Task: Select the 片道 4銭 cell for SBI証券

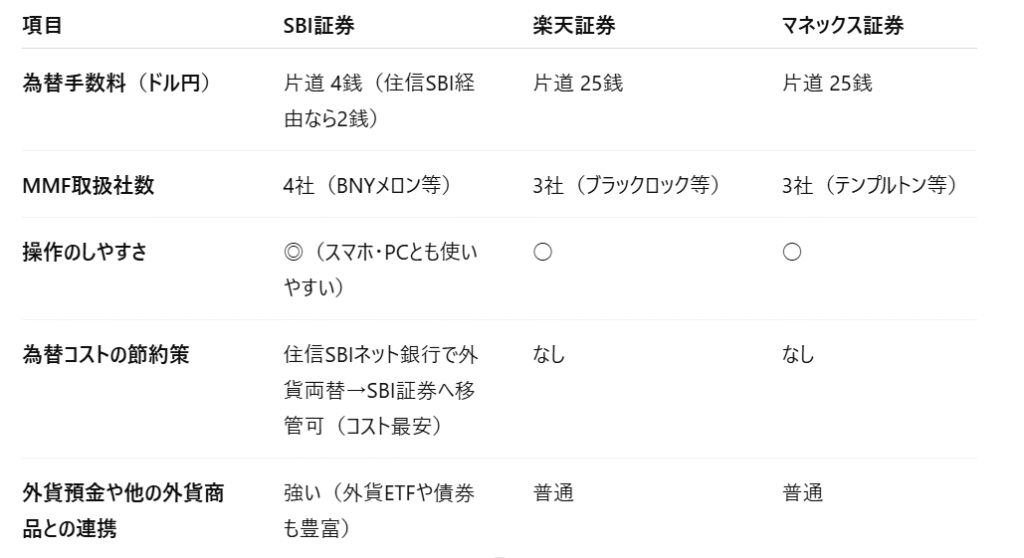Action: click(379, 101)
